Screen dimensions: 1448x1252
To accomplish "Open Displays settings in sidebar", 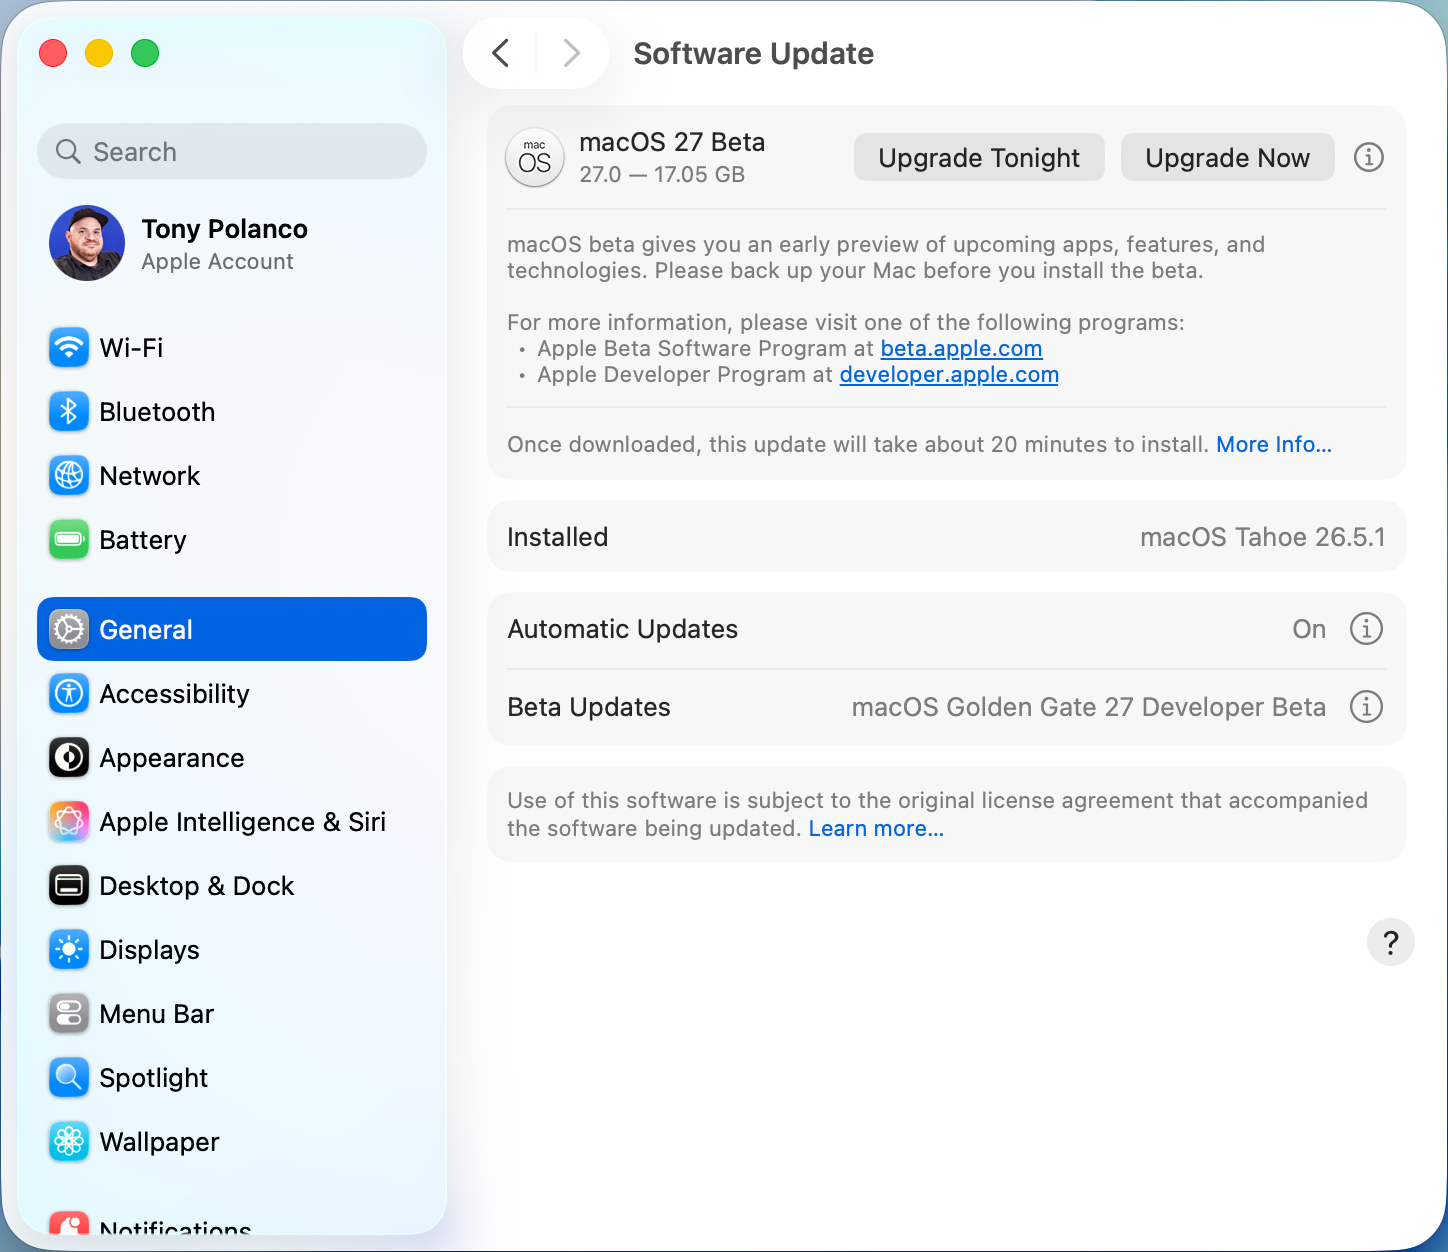I will pyautogui.click(x=232, y=950).
